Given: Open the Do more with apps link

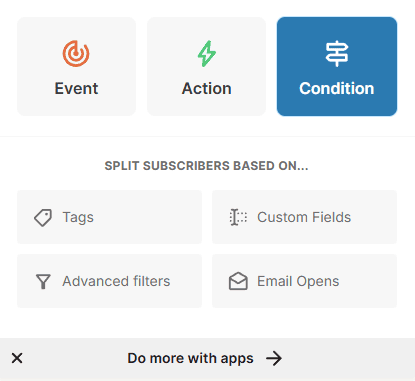Looking at the screenshot, I should coord(190,358).
